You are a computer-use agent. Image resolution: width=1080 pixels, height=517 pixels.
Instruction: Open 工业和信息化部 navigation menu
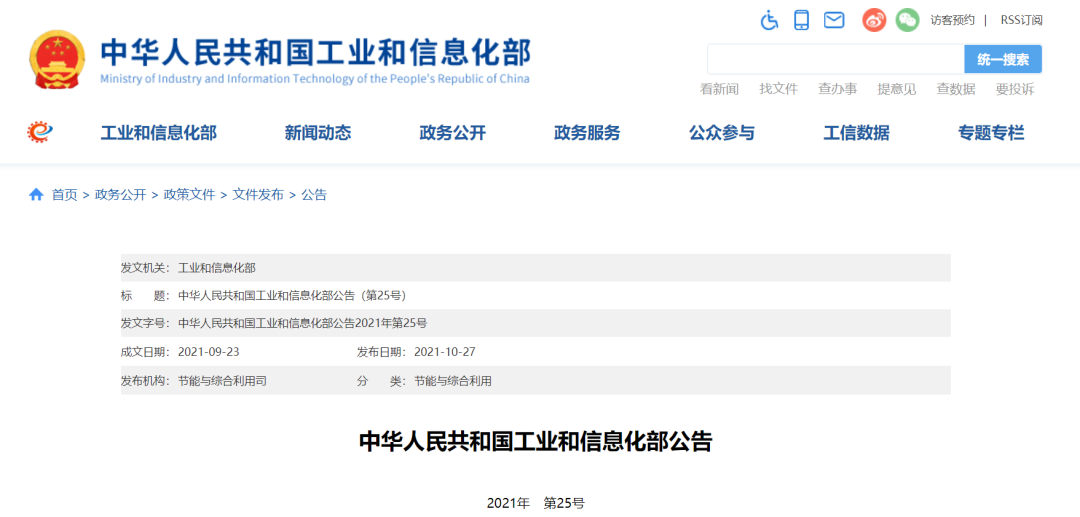158,133
